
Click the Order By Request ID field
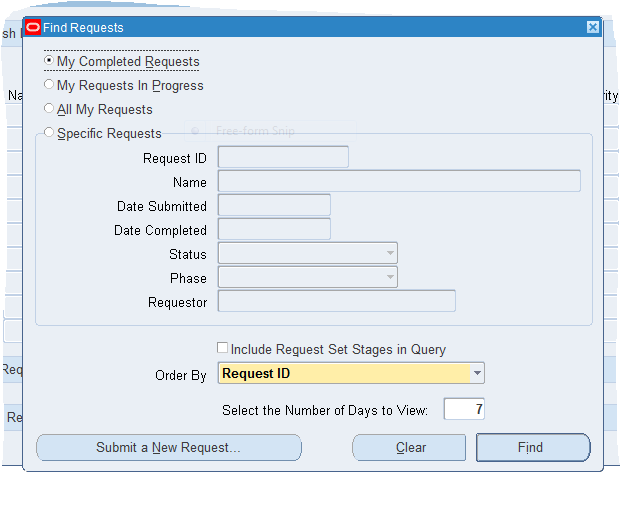(343, 374)
